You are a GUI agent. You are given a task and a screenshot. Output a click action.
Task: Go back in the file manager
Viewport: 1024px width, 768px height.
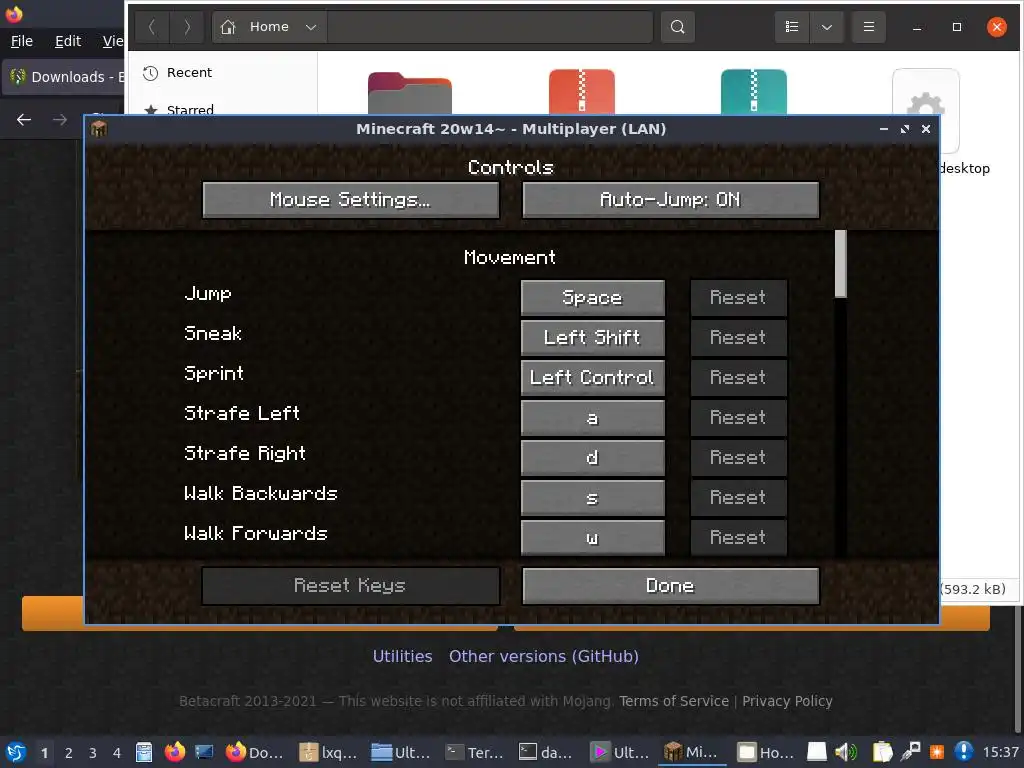(152, 27)
